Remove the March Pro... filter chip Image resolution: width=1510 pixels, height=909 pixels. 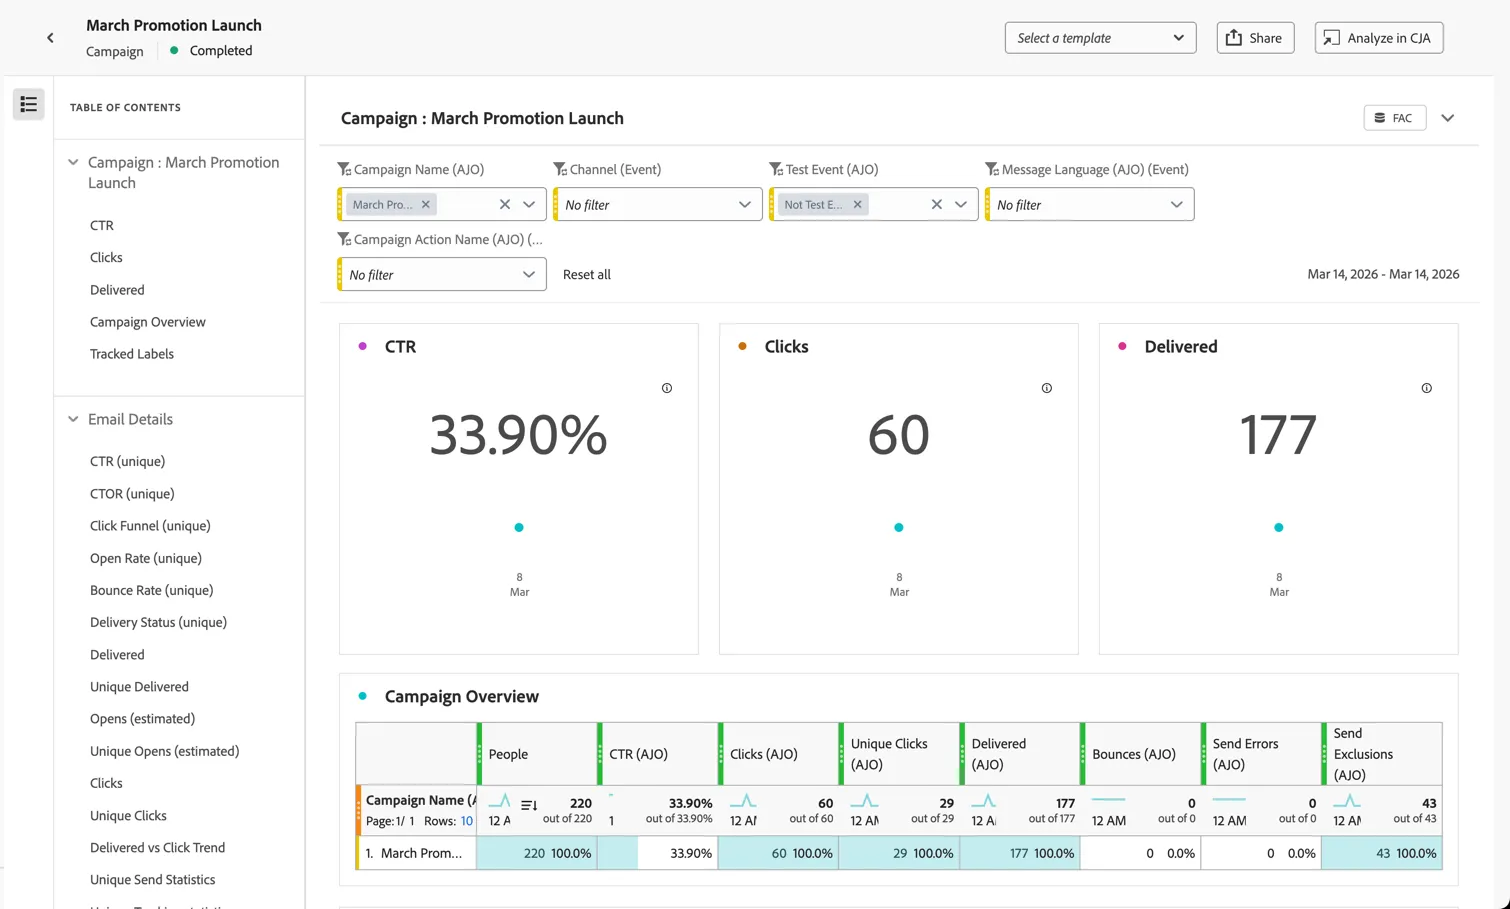click(426, 204)
